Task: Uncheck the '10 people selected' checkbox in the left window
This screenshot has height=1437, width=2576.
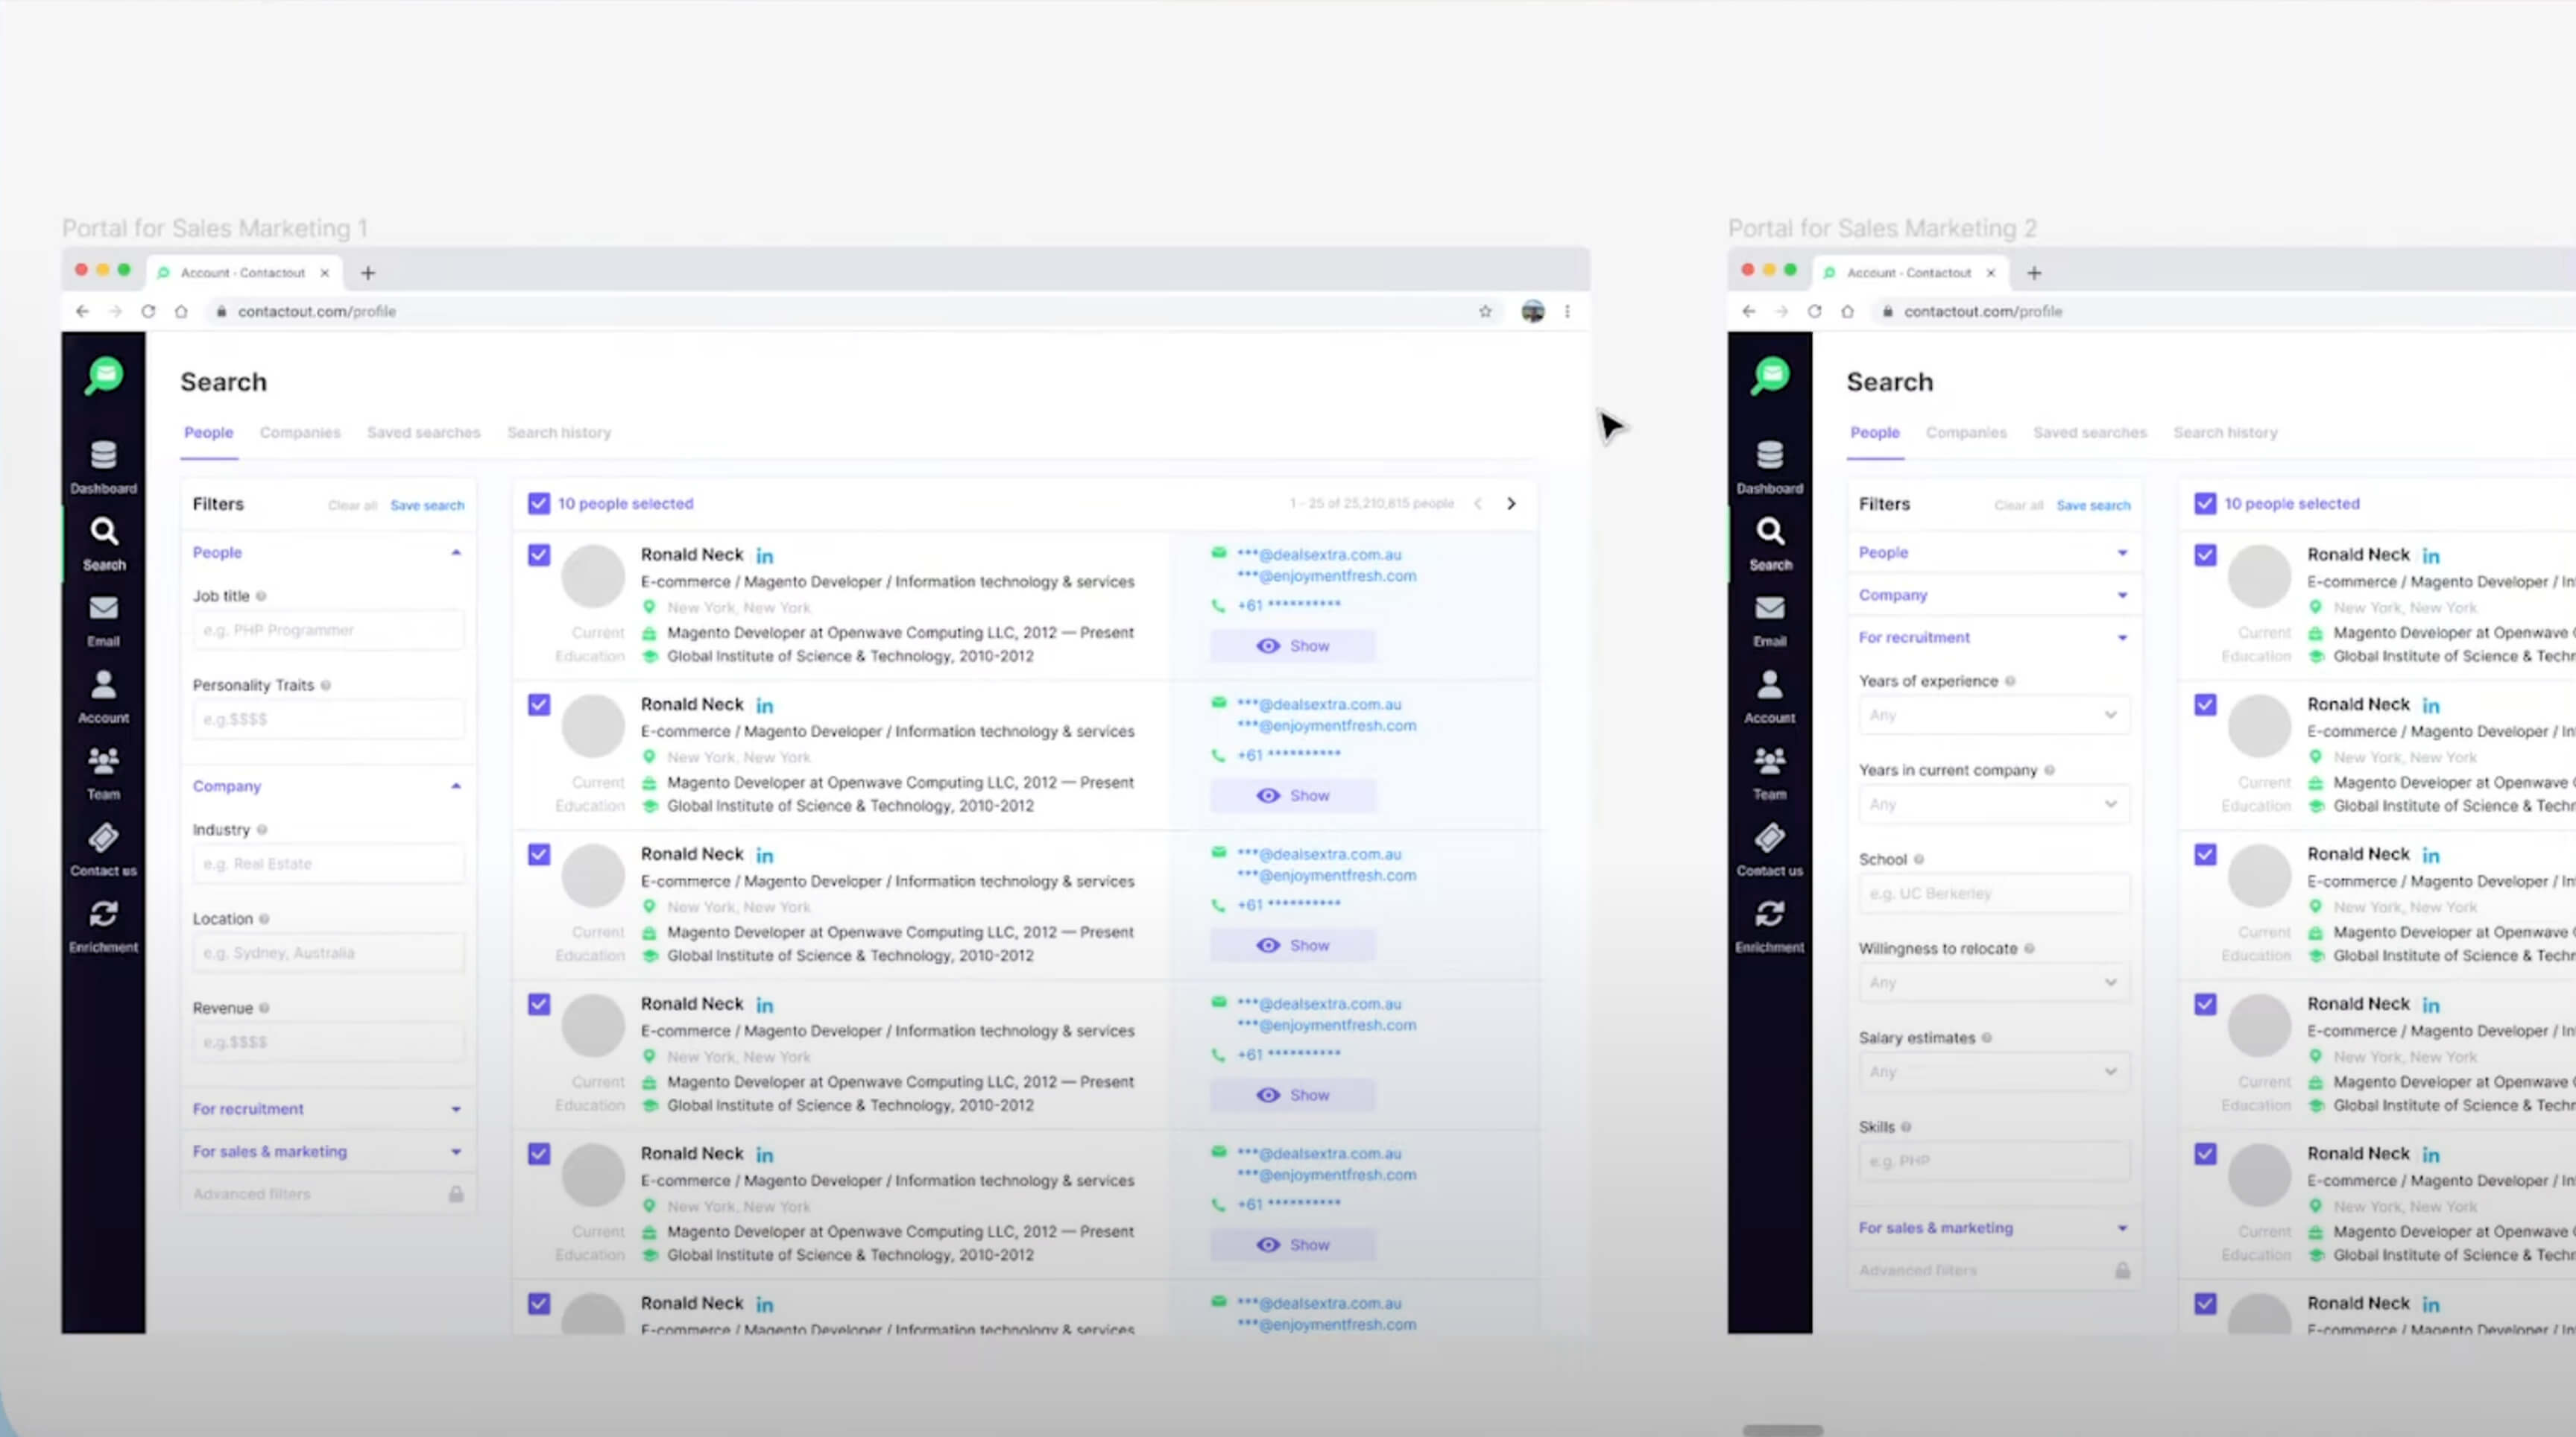Action: click(x=539, y=504)
